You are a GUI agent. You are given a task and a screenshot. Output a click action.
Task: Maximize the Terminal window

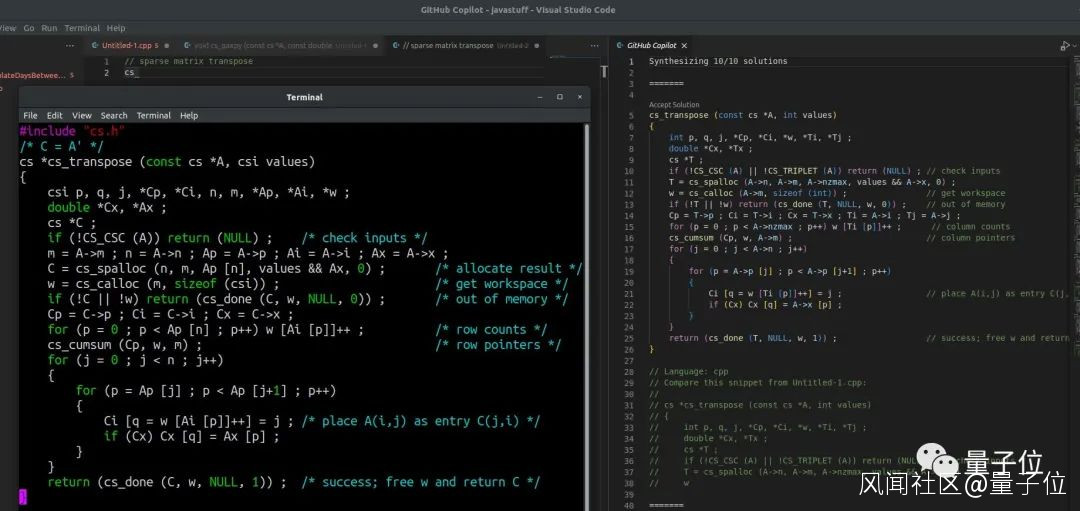click(x=559, y=97)
